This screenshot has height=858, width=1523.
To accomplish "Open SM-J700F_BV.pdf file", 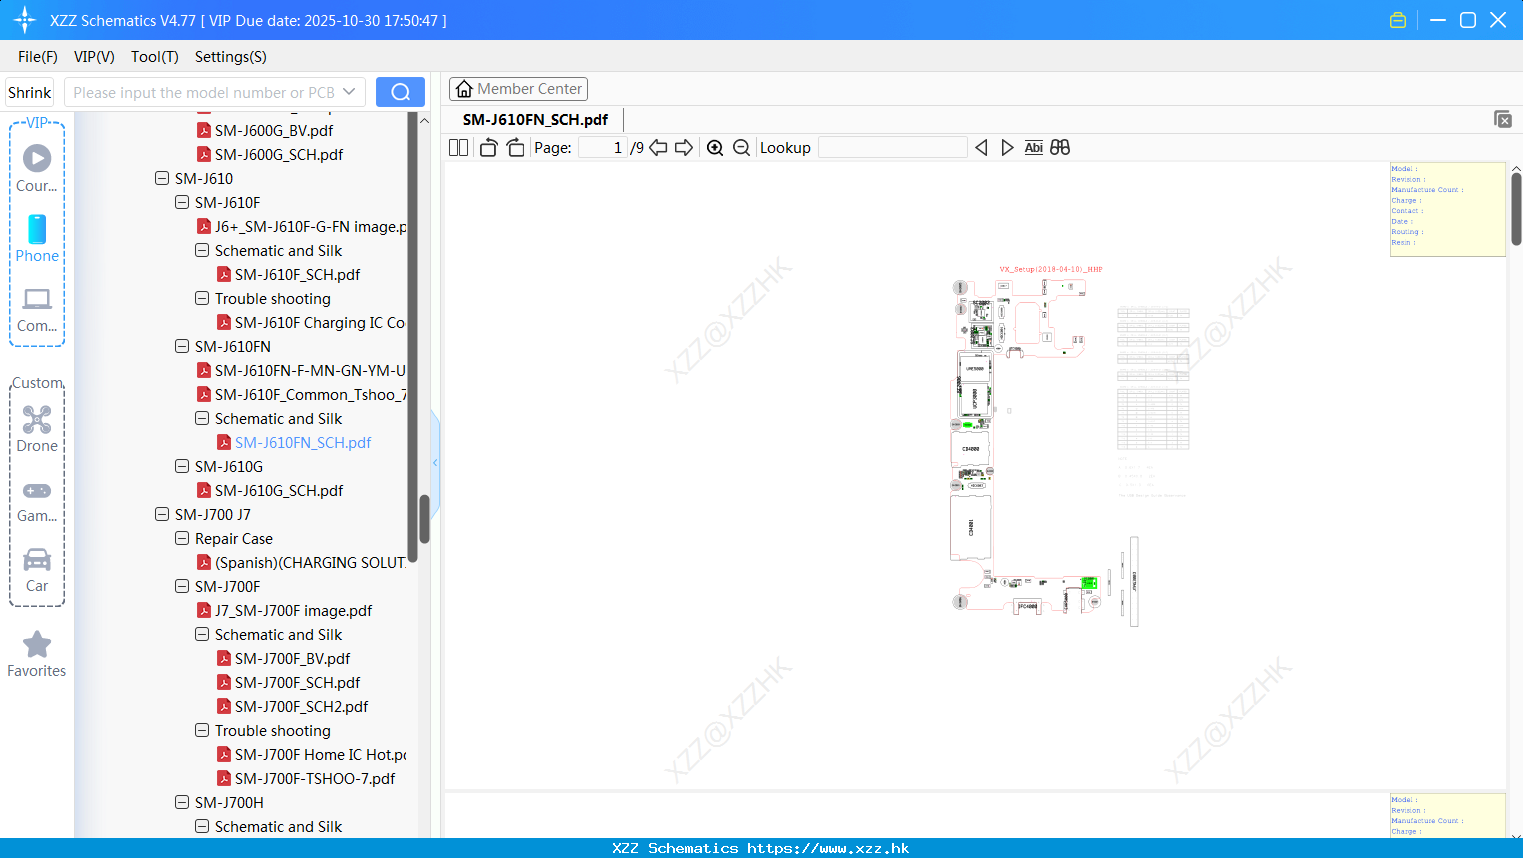I will coord(292,658).
